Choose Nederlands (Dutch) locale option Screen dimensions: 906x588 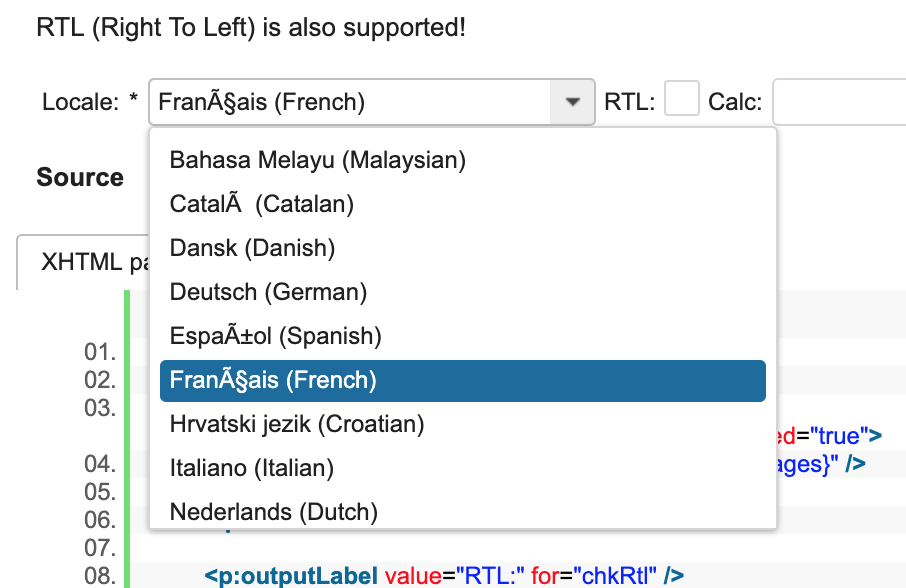coord(273,512)
